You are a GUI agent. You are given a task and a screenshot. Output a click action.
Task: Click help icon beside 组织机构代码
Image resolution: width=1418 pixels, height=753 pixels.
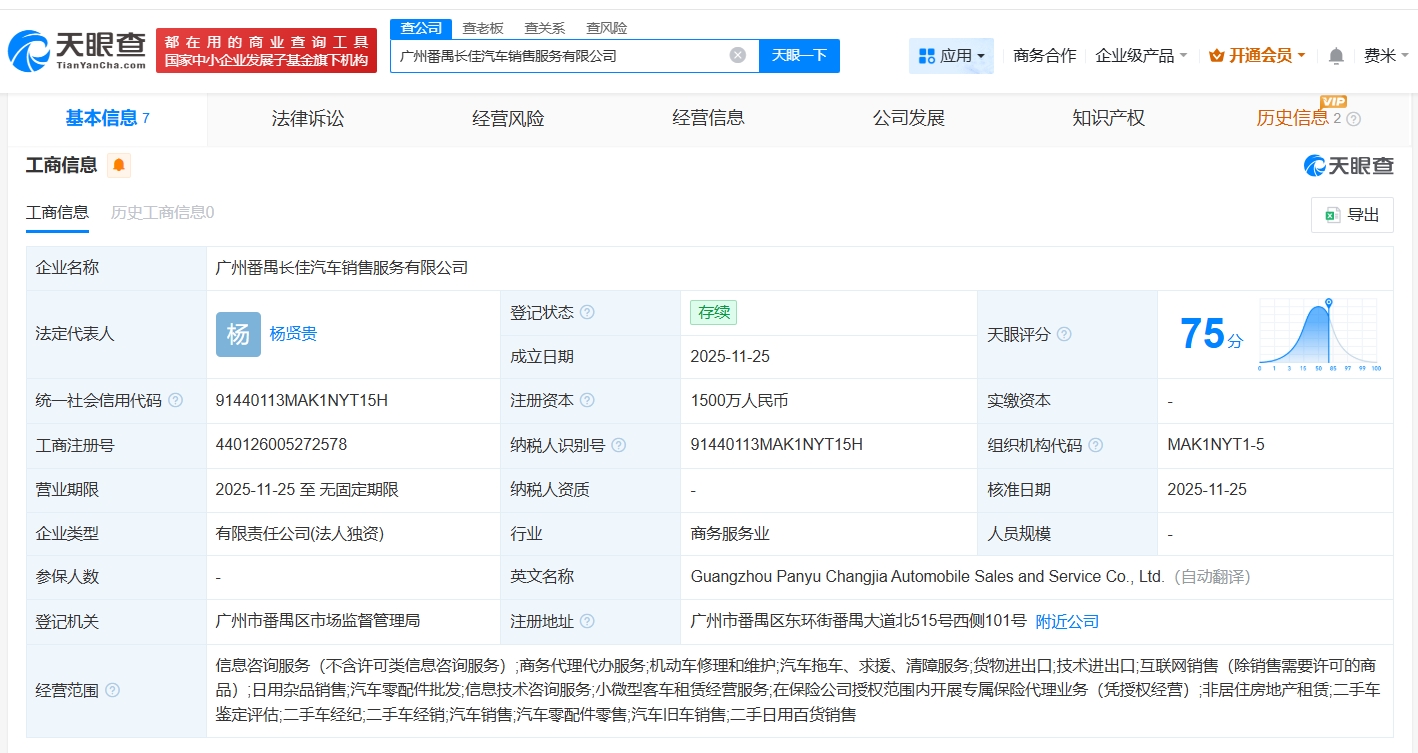pyautogui.click(x=1096, y=445)
